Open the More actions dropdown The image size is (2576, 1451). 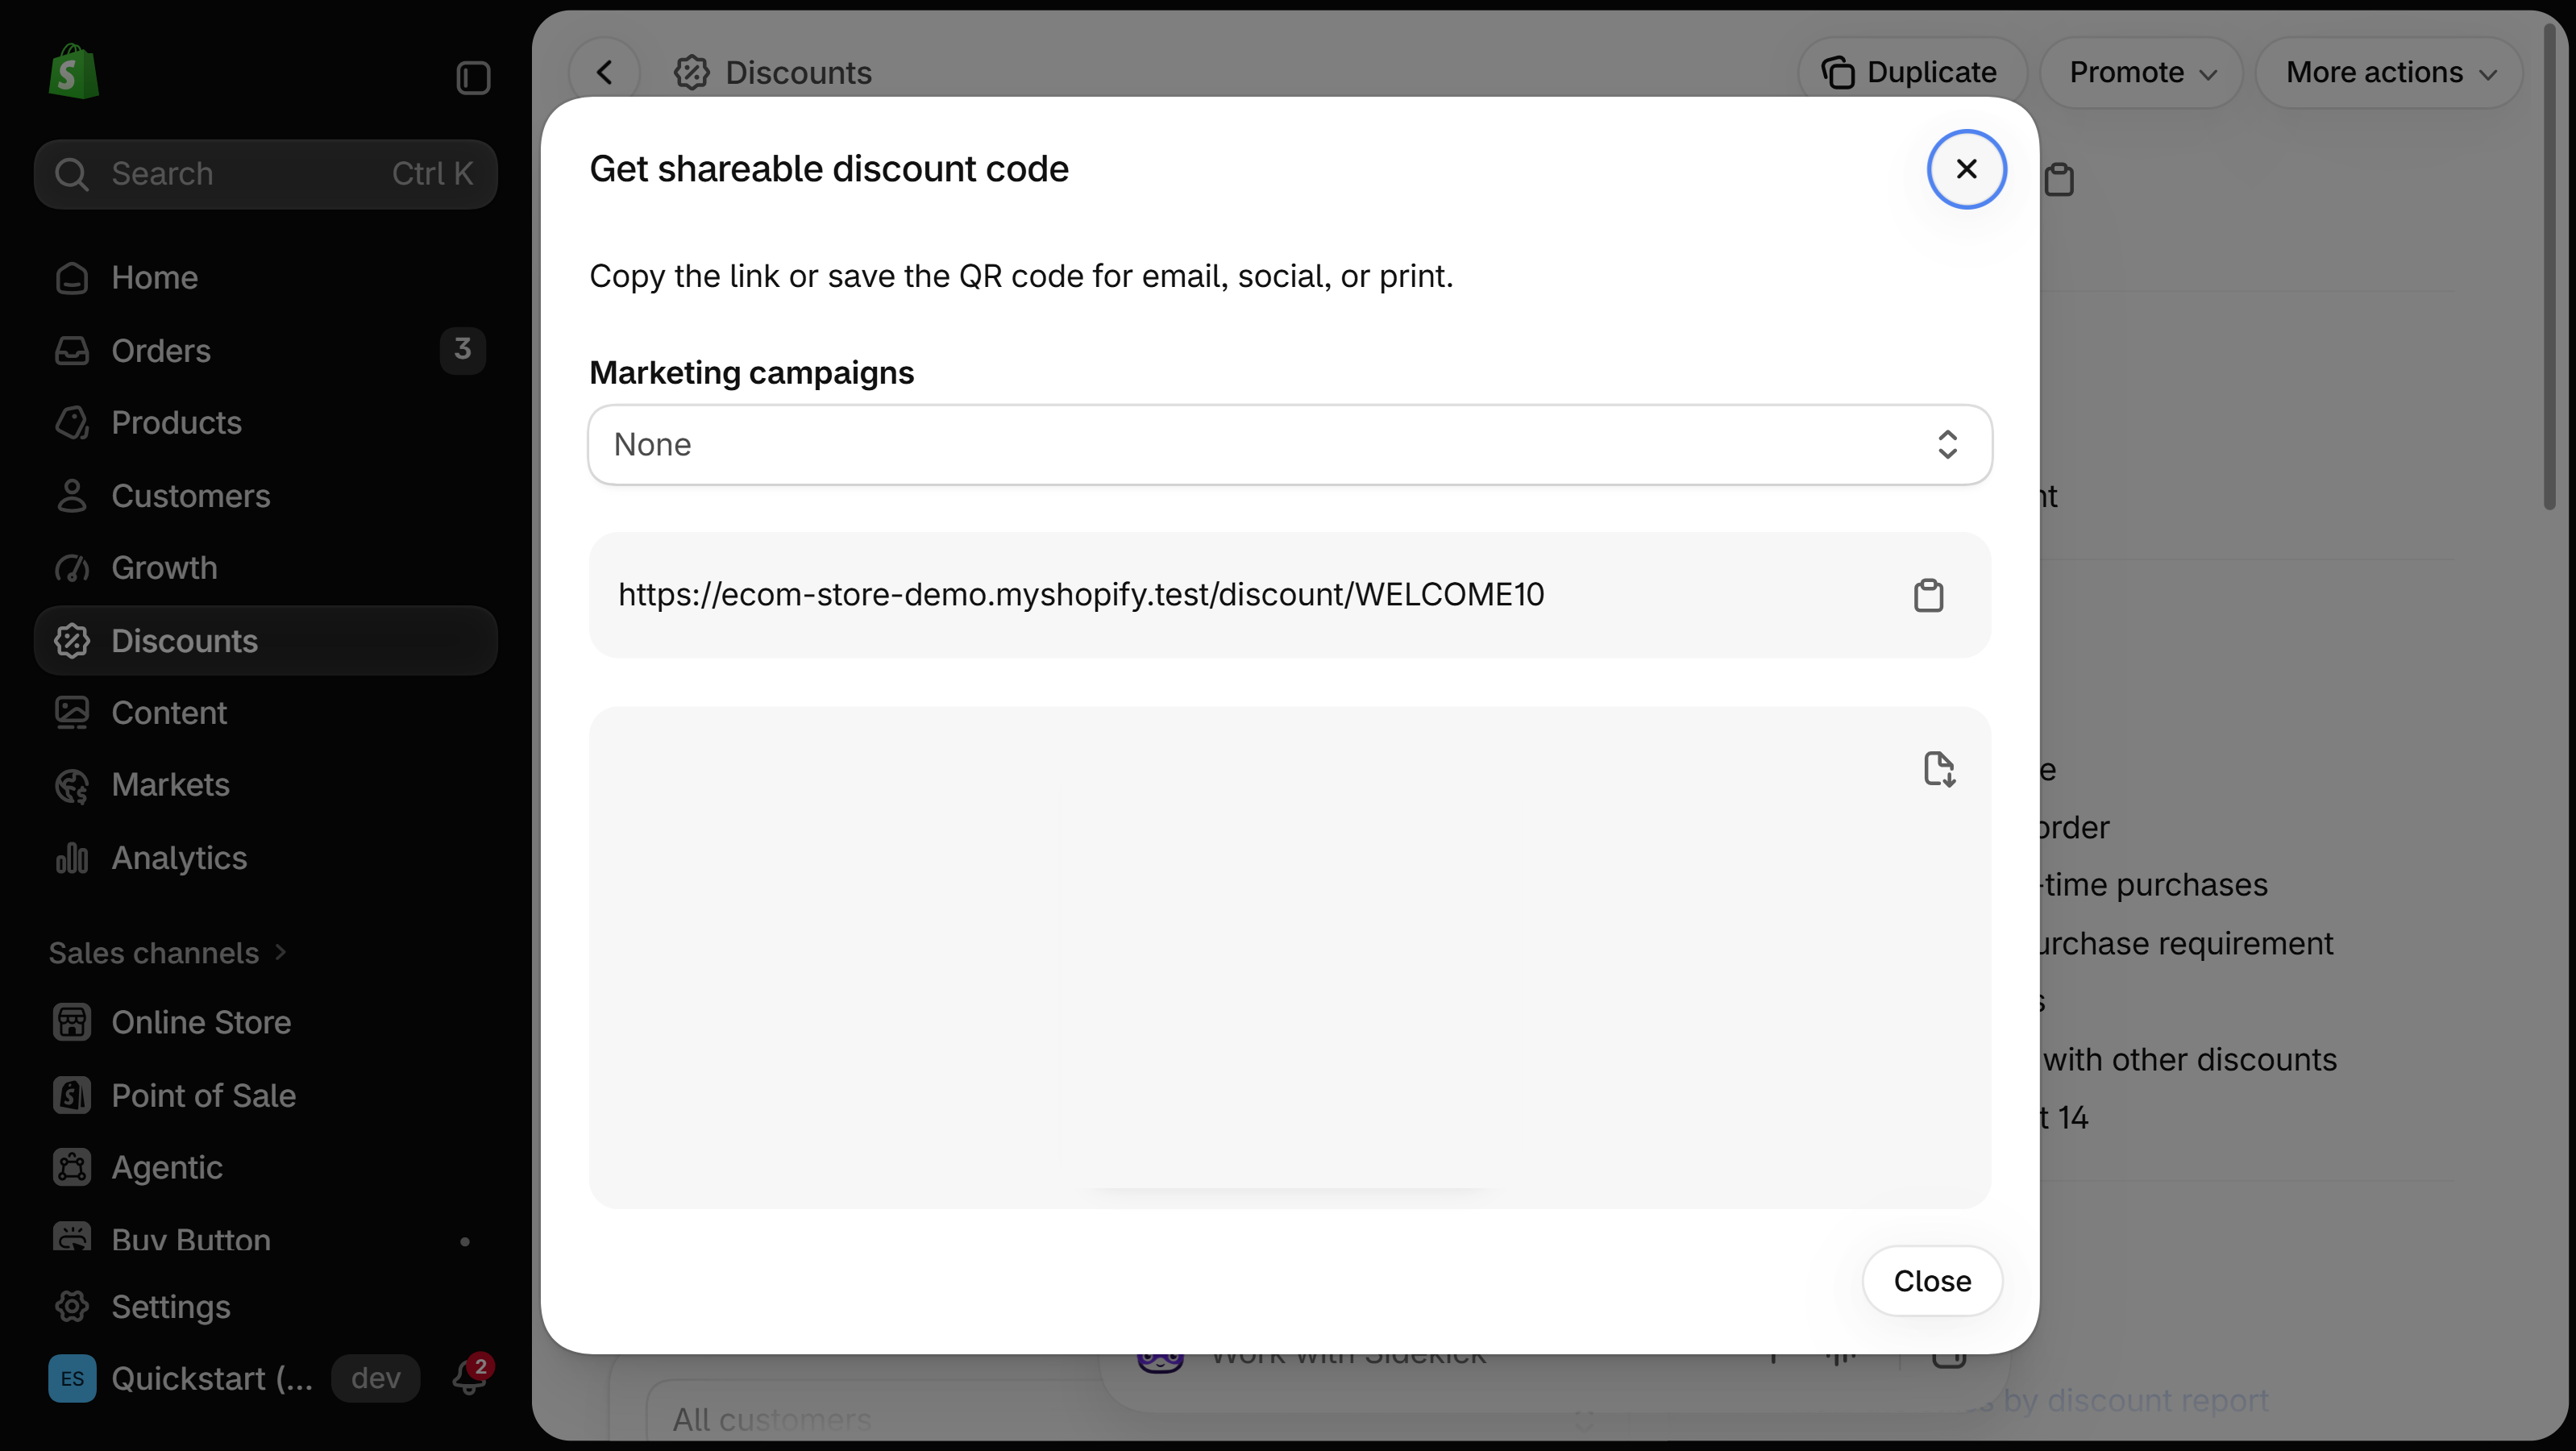[2390, 72]
